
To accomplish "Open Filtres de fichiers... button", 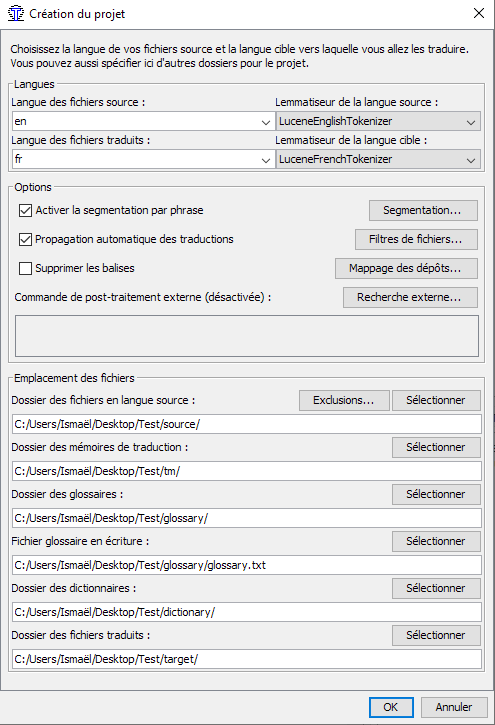I will coord(416,240).
